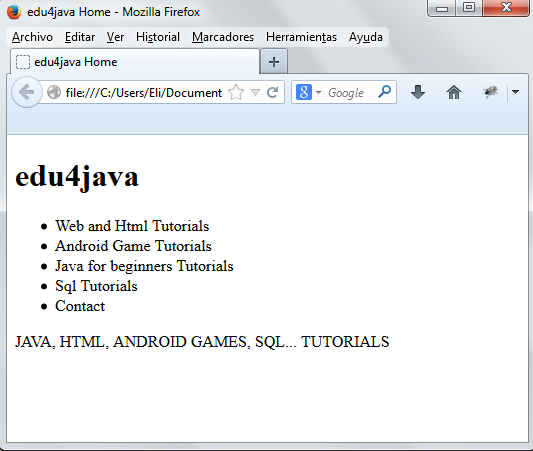Click into the file:/// address bar

tap(143, 92)
